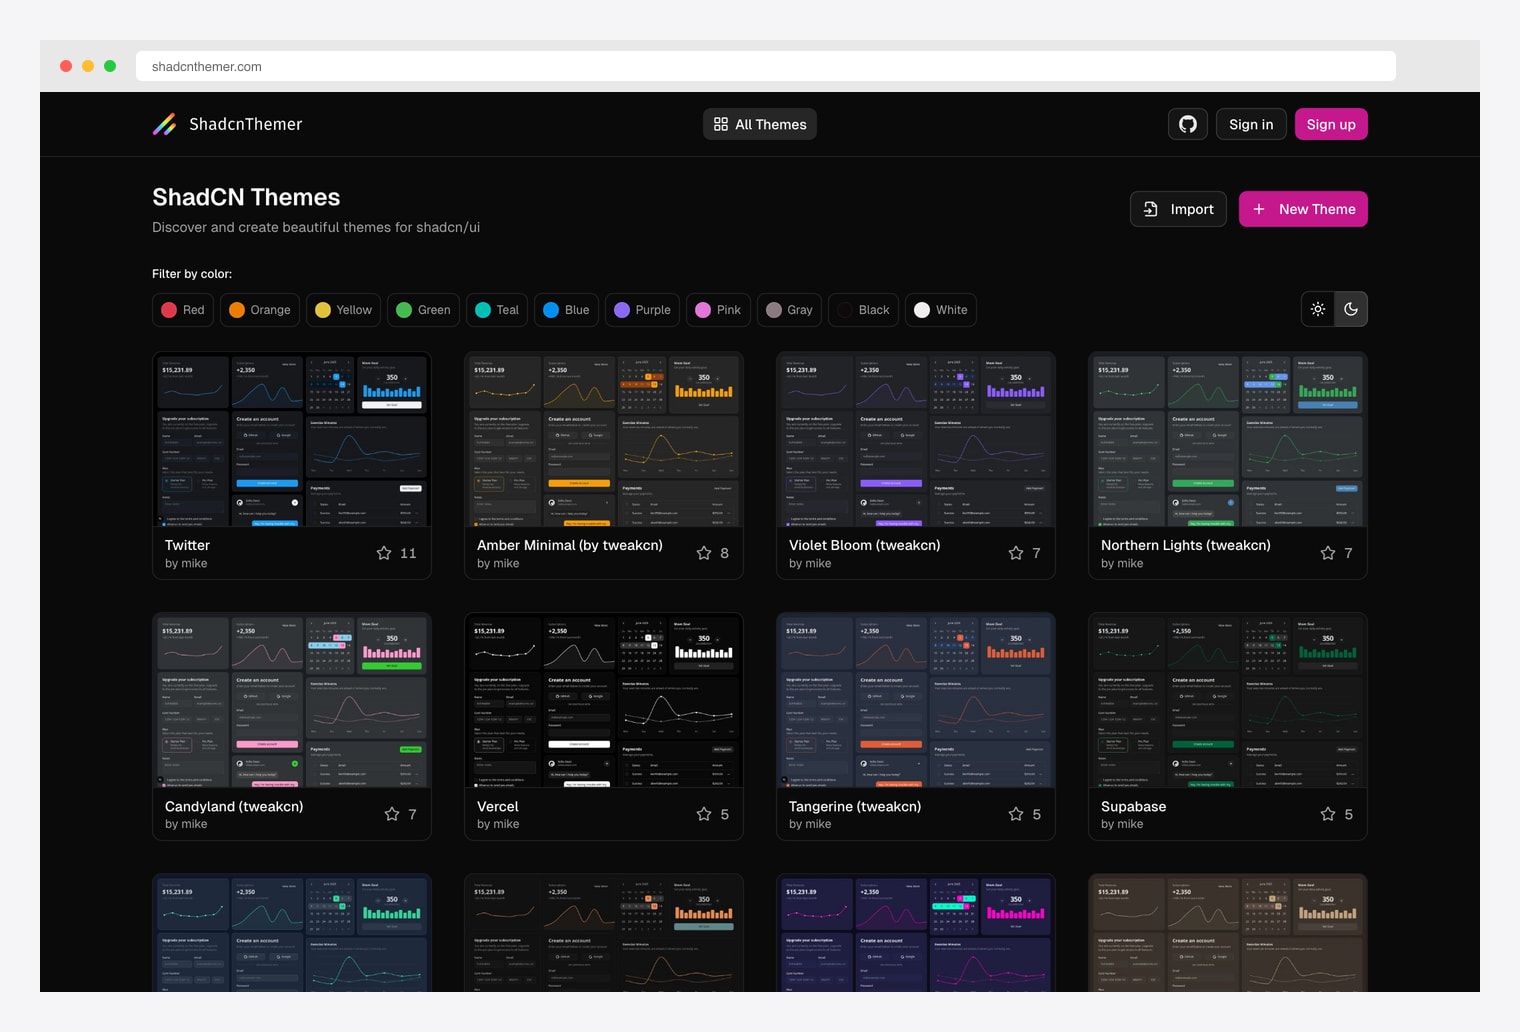This screenshot has height=1032, width=1520.
Task: Click the 'ShadCN Themes' page heading
Action: pos(246,197)
